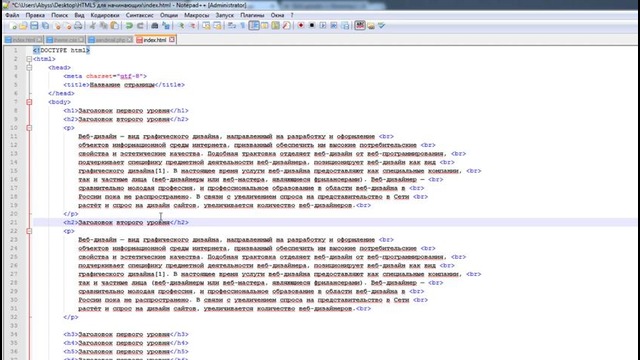Toggle synchronized vertical scrolling
640x360 pixels.
207,26
